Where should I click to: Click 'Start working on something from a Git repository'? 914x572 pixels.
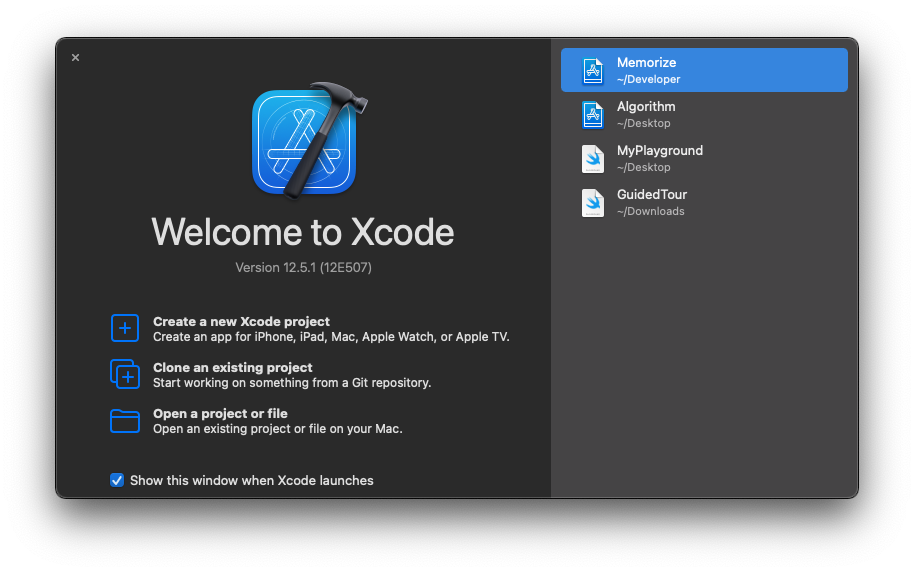point(292,383)
